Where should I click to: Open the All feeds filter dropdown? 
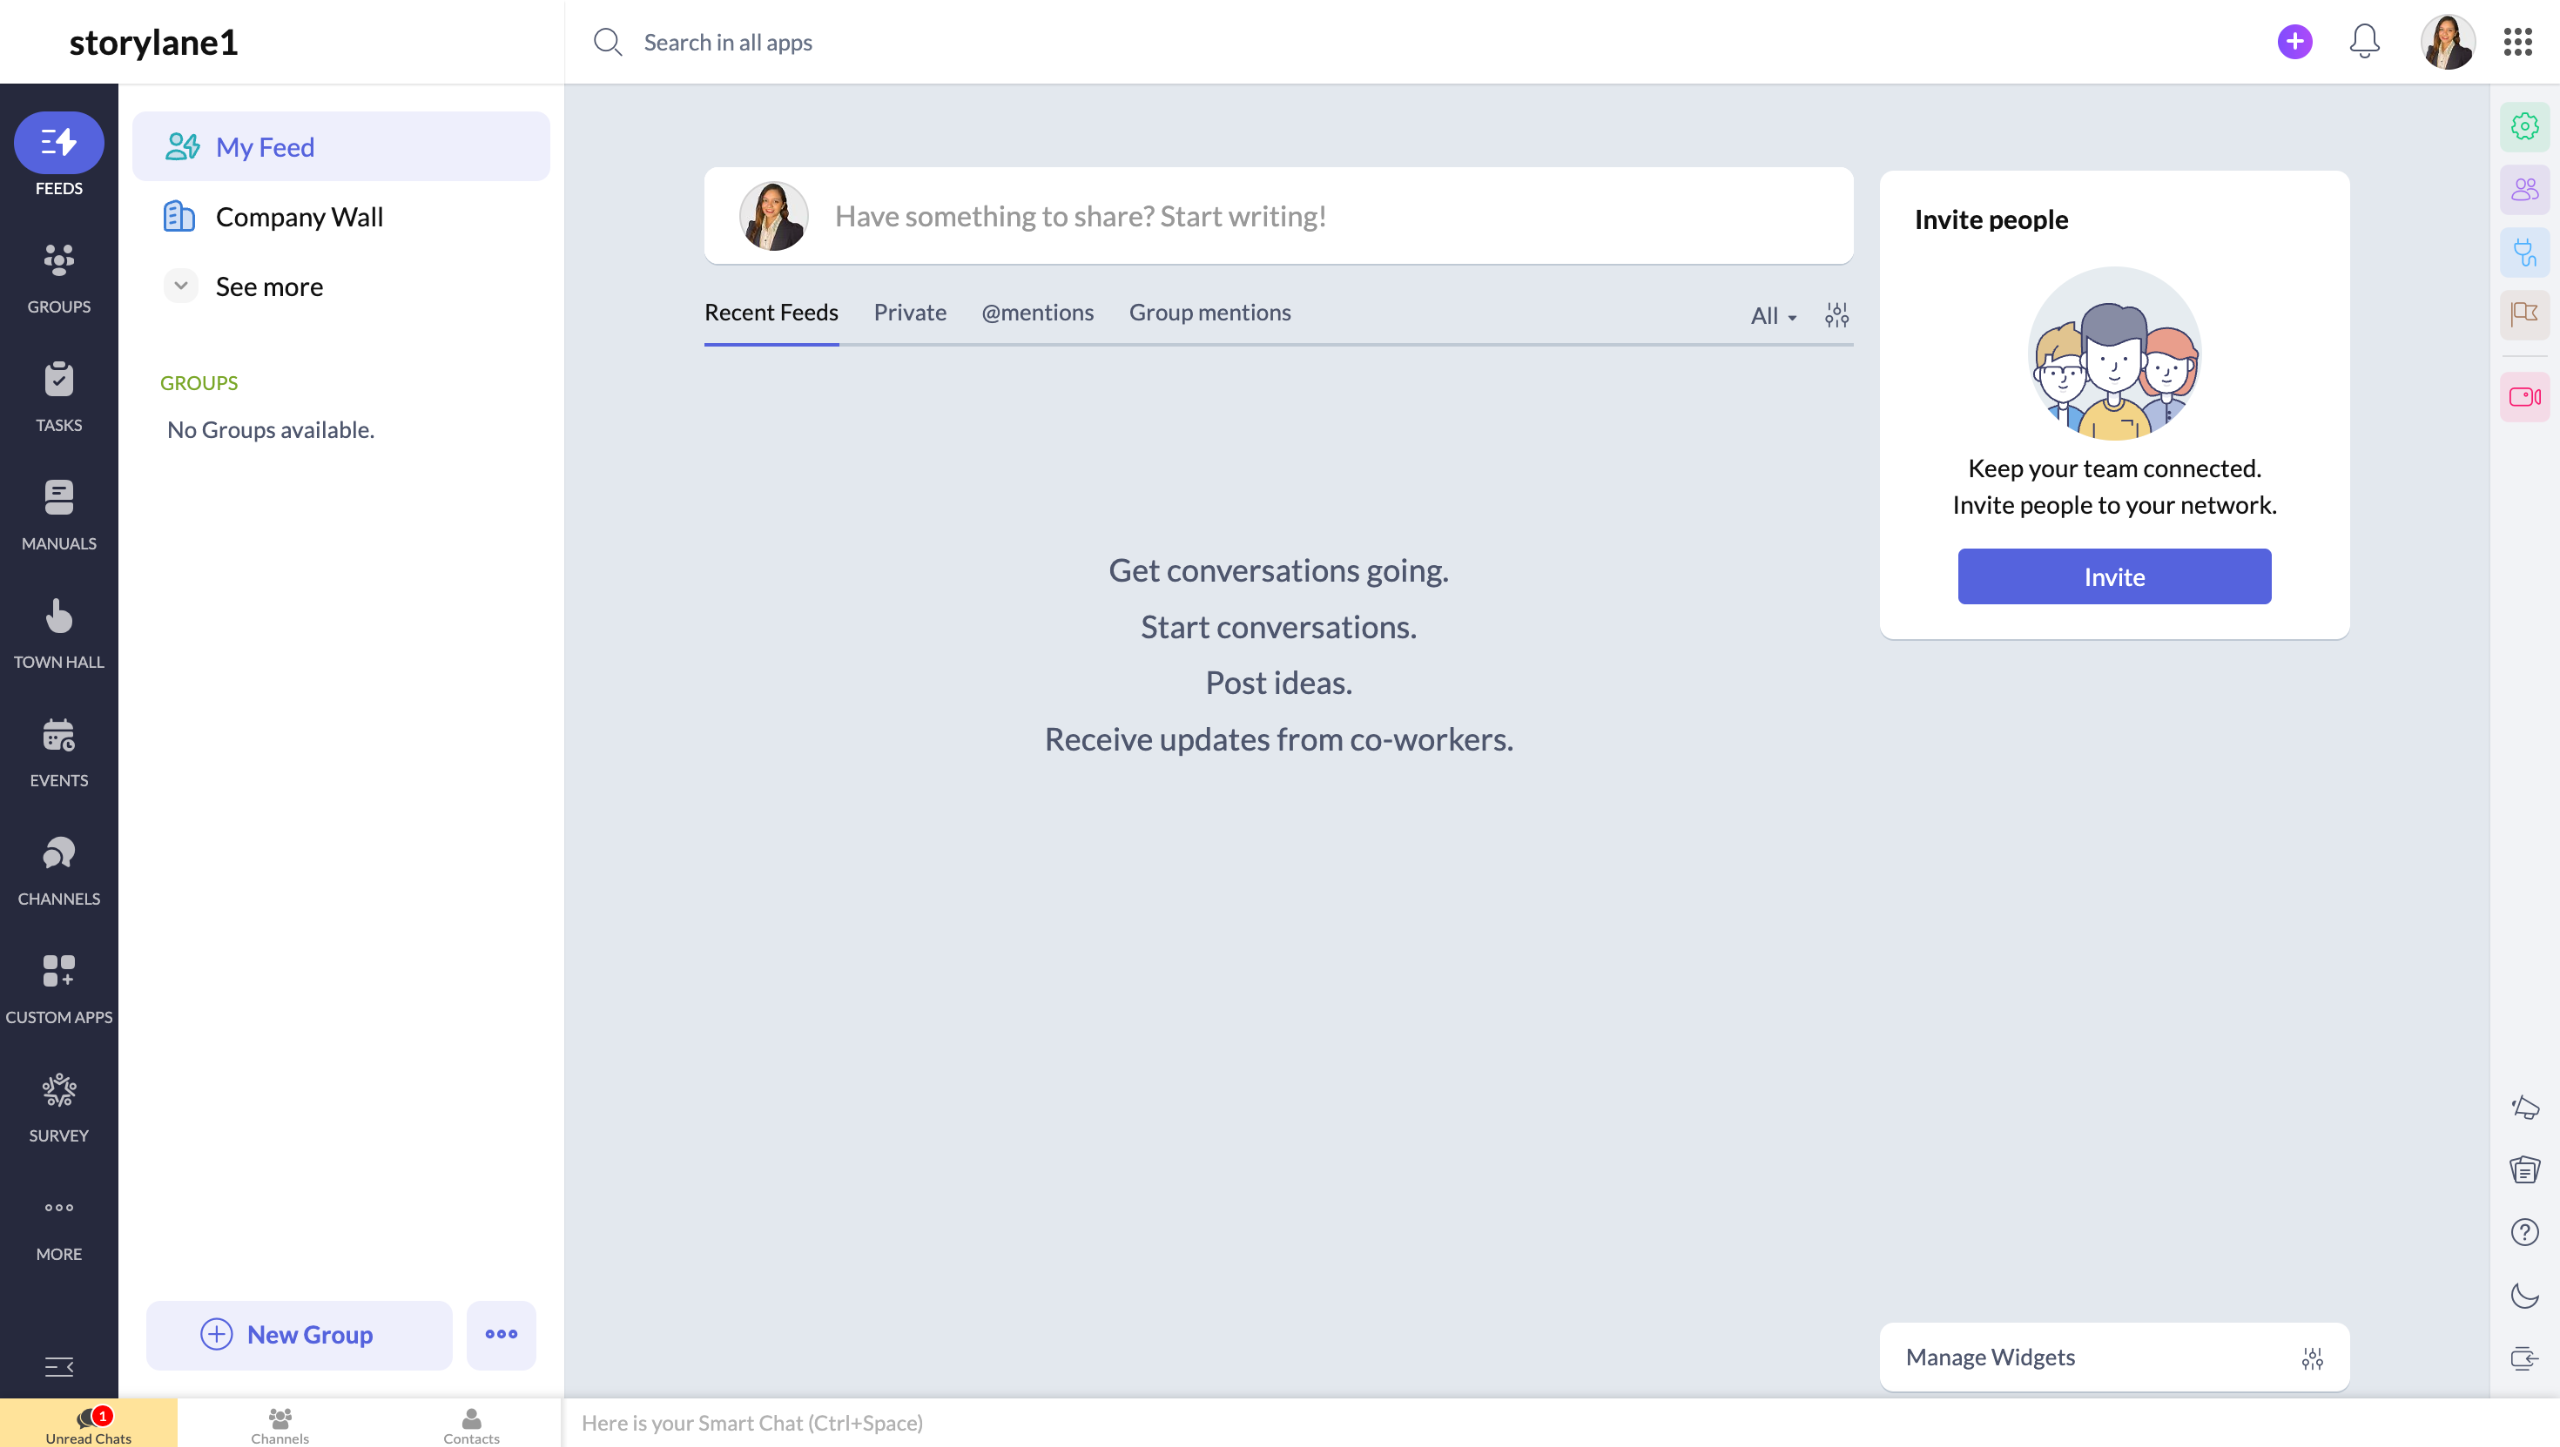pos(1773,316)
